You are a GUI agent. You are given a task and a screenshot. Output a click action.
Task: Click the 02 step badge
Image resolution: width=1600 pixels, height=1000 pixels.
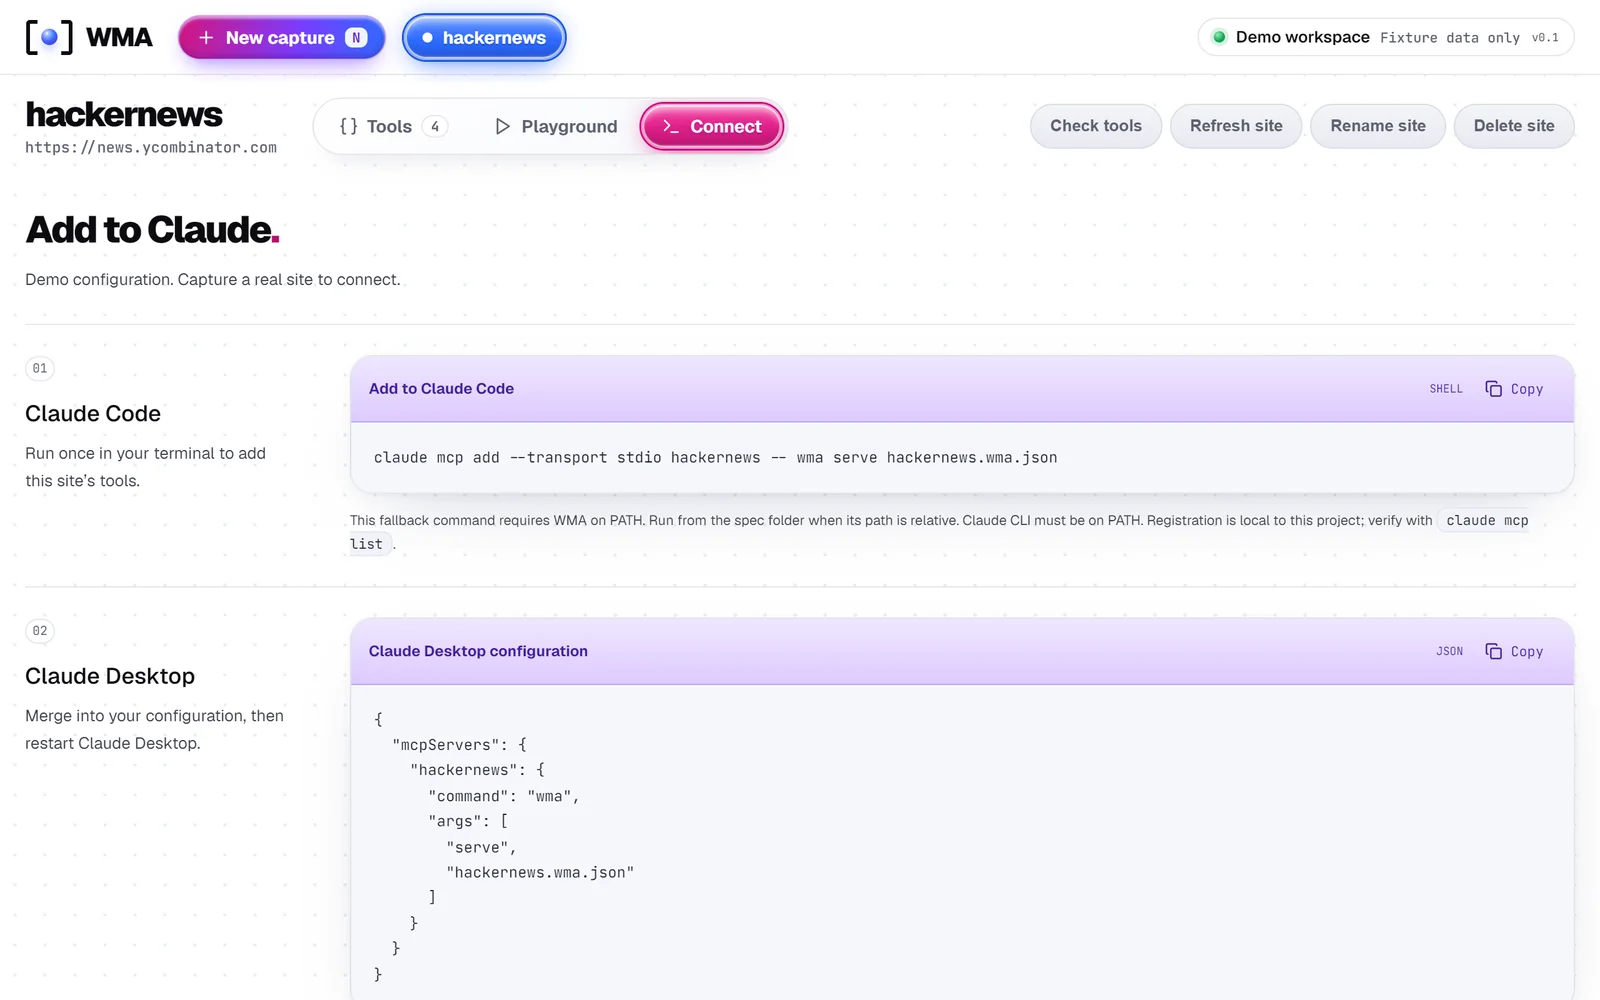[x=40, y=631]
